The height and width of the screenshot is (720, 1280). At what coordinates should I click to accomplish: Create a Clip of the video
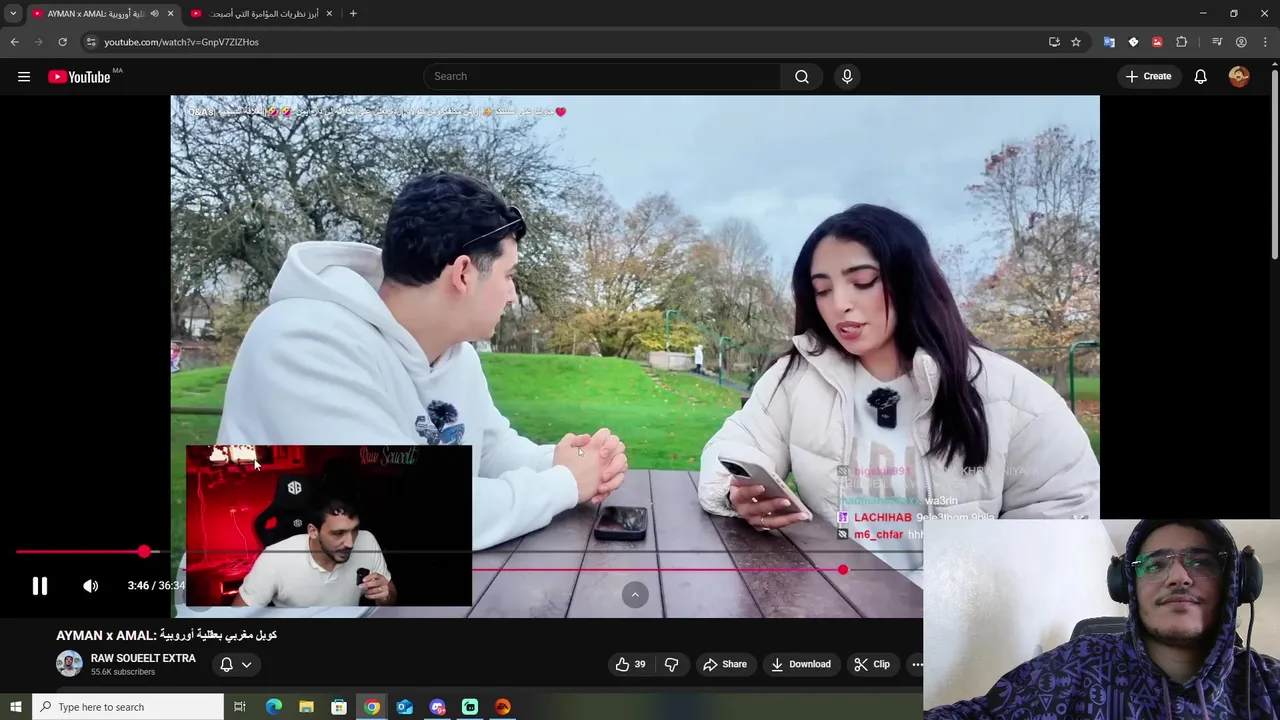[x=872, y=664]
